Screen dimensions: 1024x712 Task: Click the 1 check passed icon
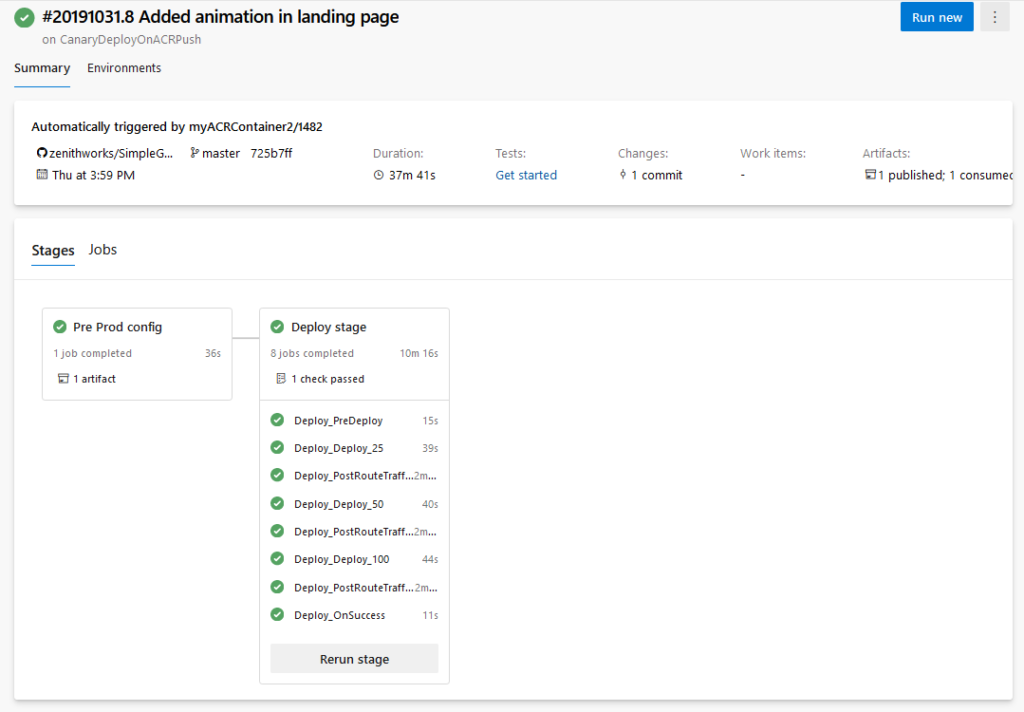point(281,379)
